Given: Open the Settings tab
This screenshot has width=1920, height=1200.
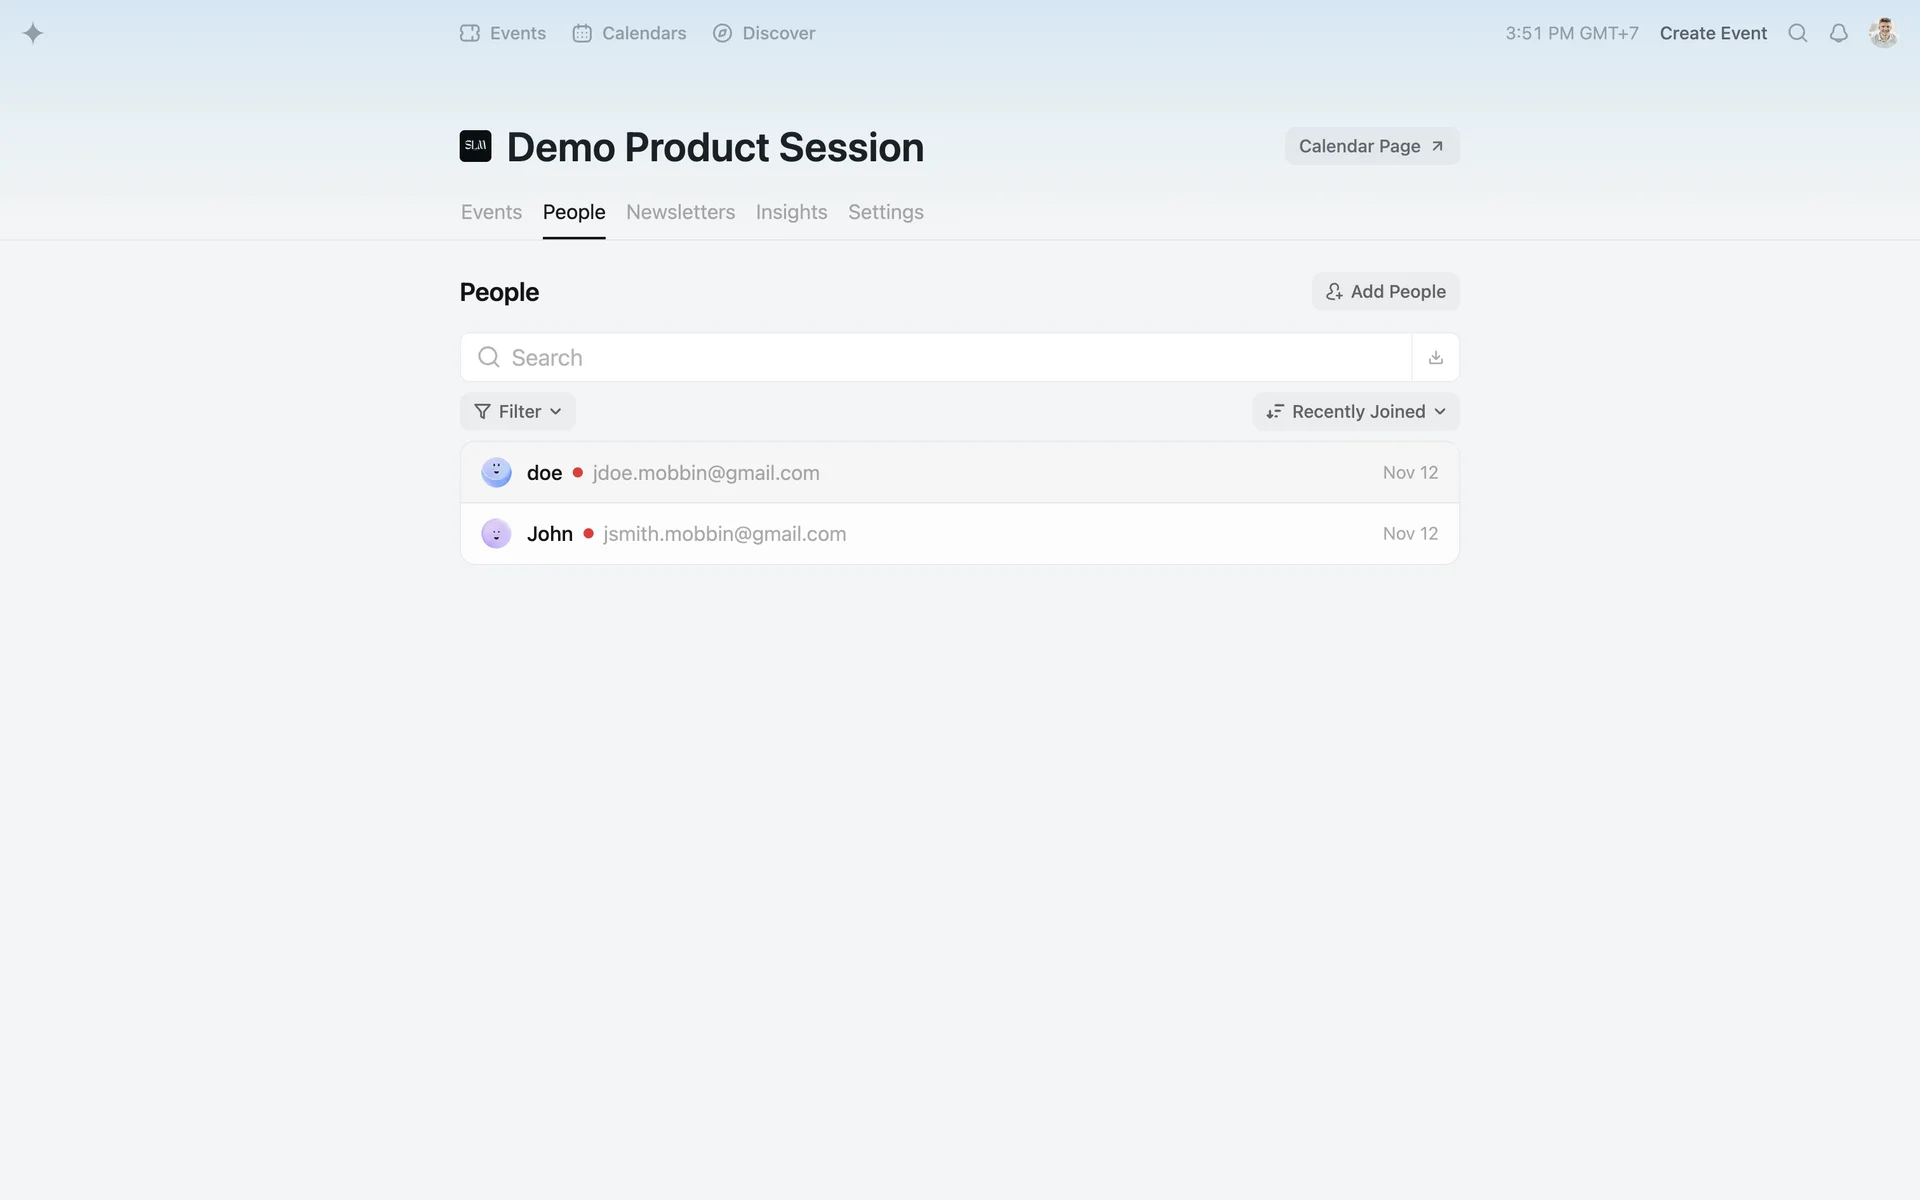Looking at the screenshot, I should tap(885, 212).
